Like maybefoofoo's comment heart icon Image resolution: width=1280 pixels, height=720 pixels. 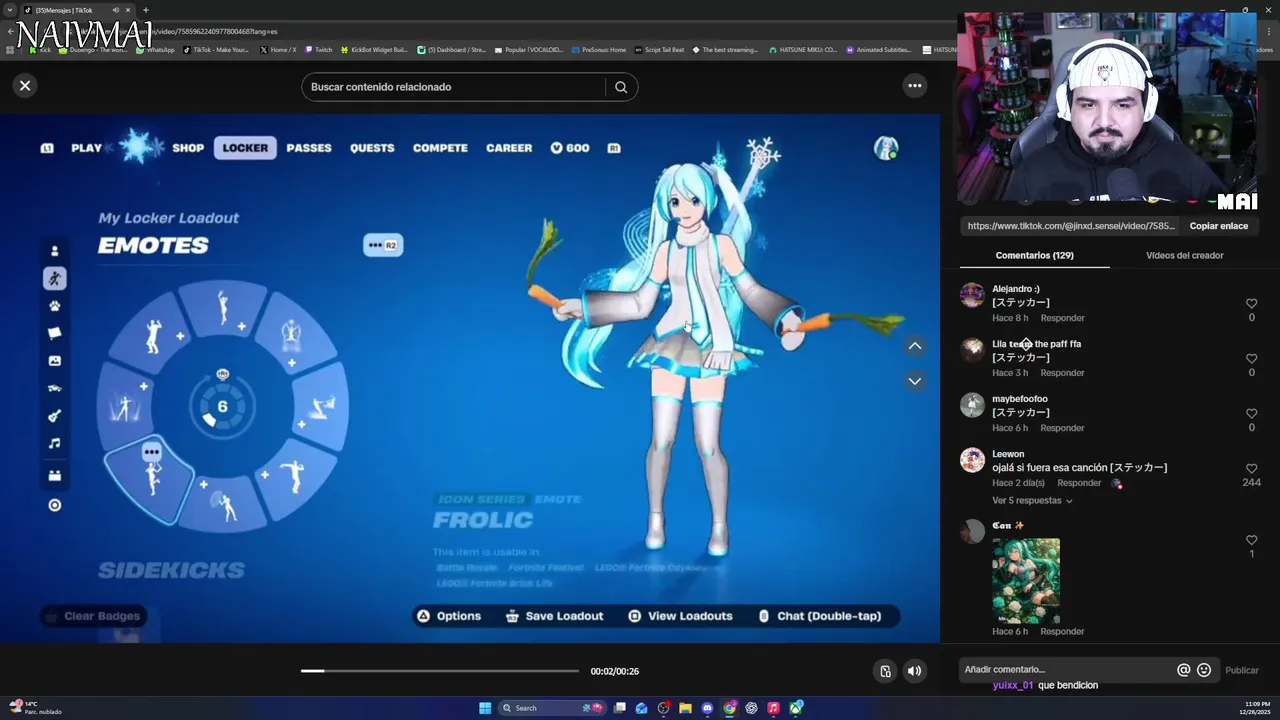coord(1251,414)
